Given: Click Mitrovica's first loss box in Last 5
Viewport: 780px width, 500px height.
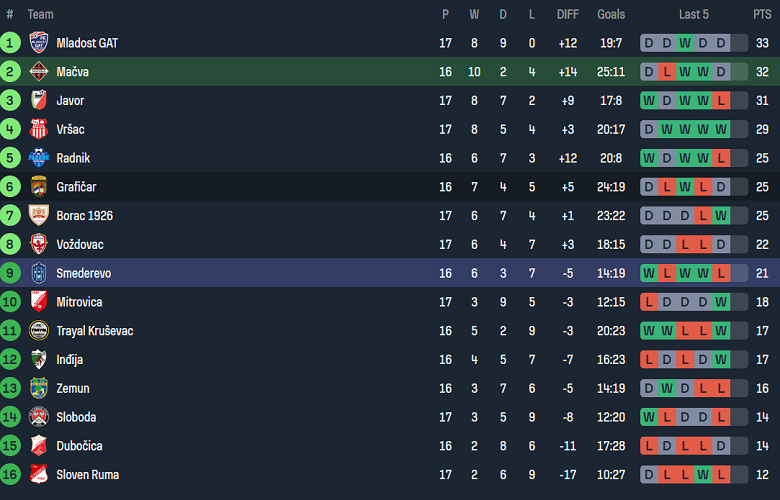Looking at the screenshot, I should [649, 302].
